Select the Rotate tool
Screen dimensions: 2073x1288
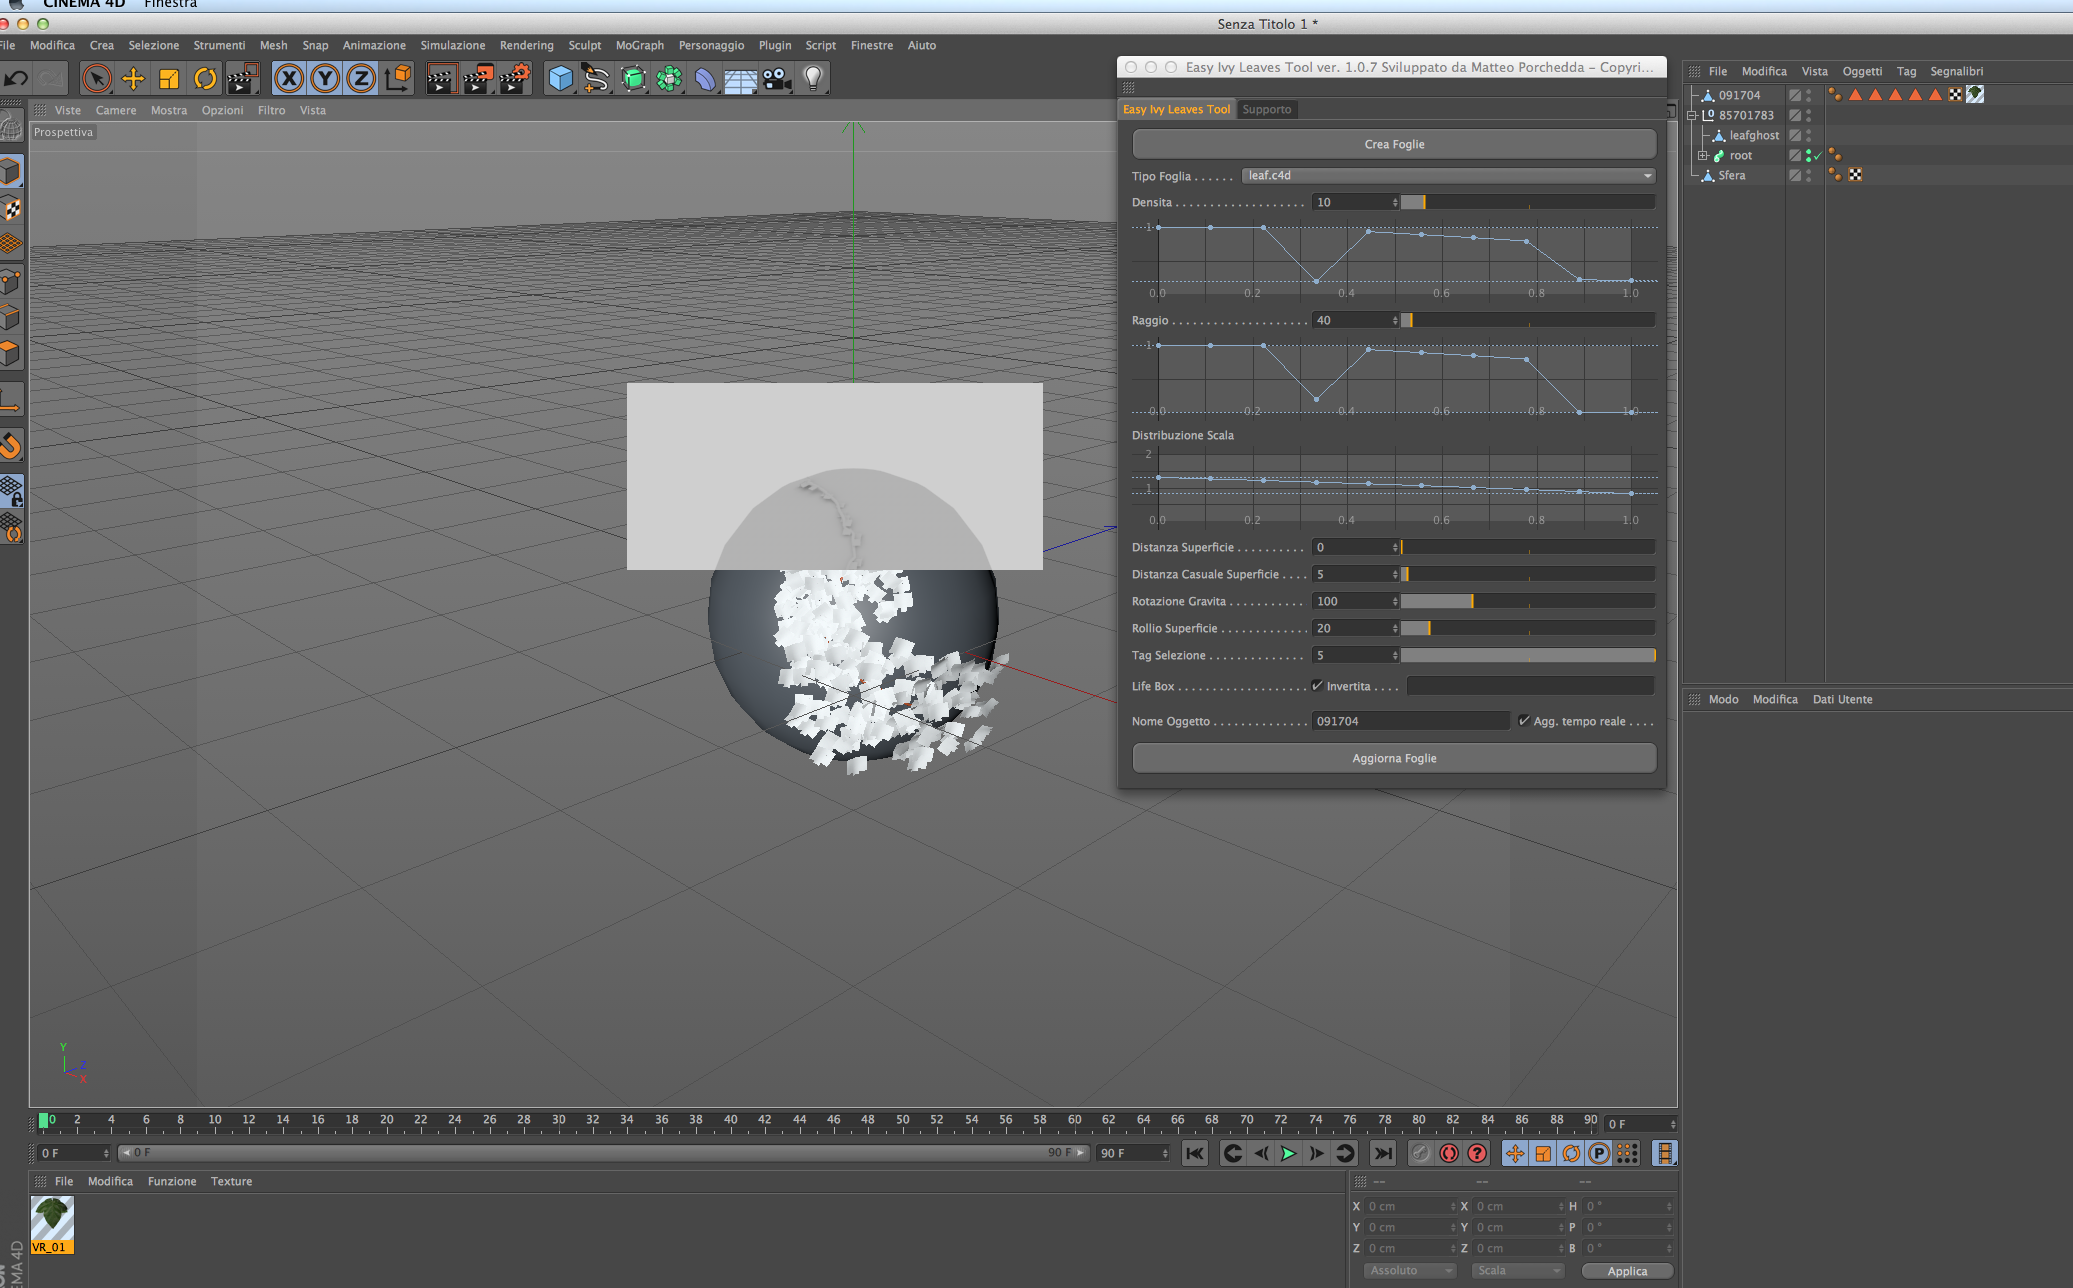(205, 78)
